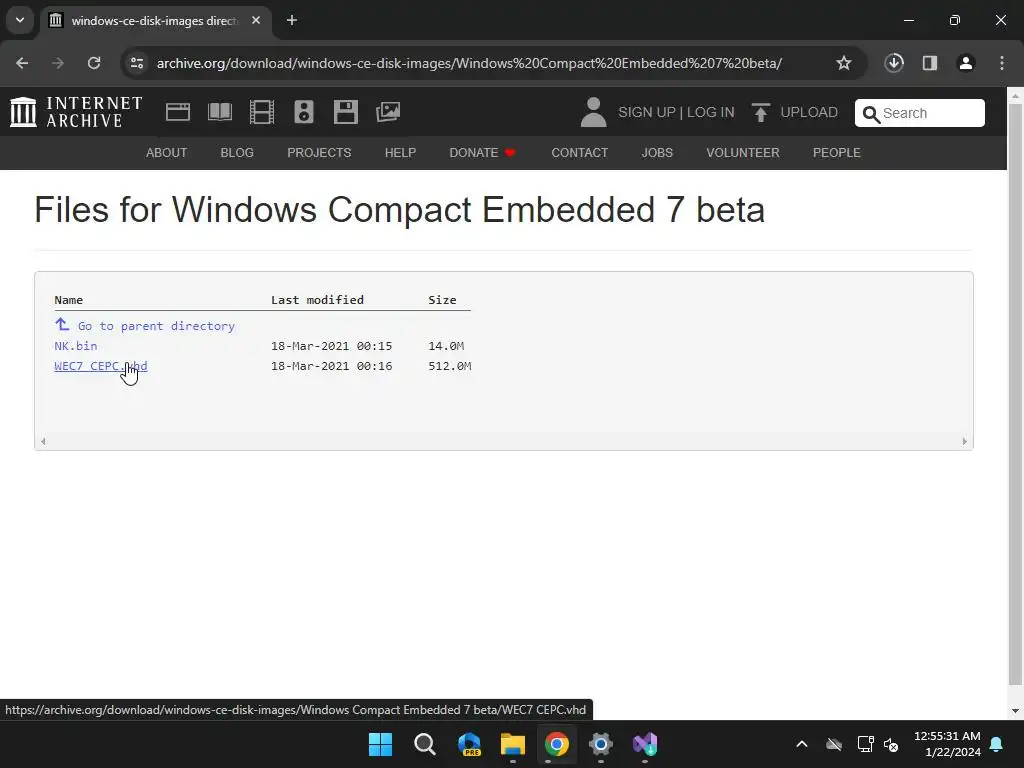Image resolution: width=1024 pixels, height=768 pixels.
Task: Click the Last modified column header
Action: pyautogui.click(x=317, y=300)
